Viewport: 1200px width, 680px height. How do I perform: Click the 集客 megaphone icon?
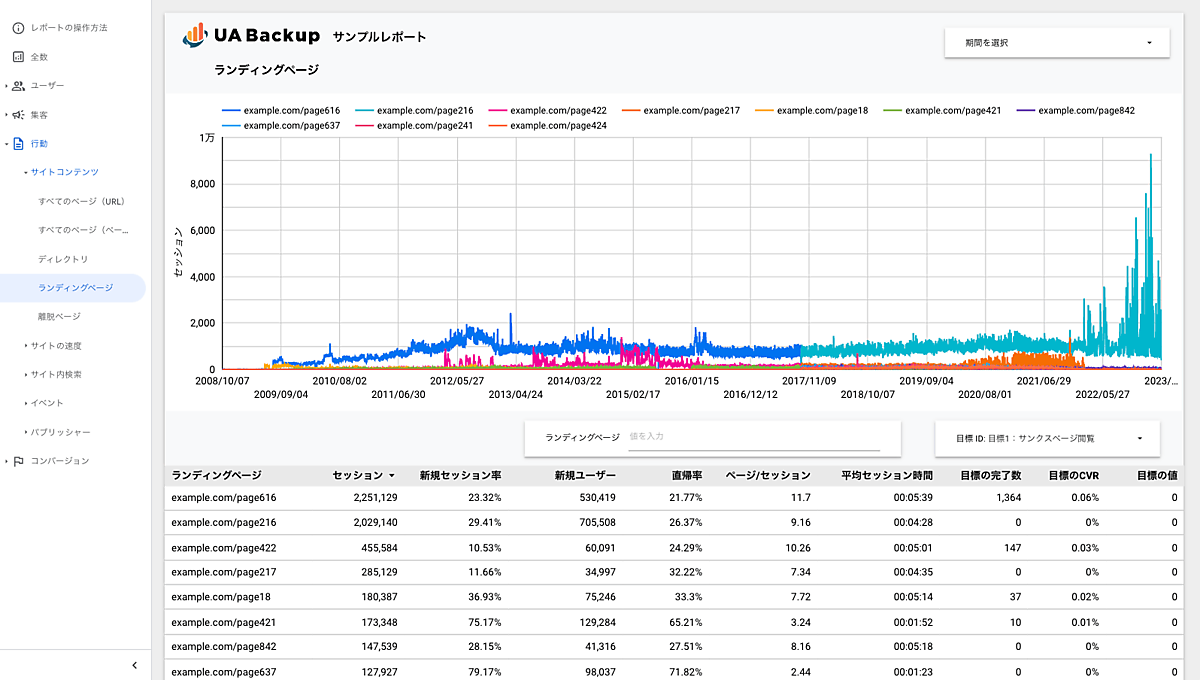tap(18, 115)
